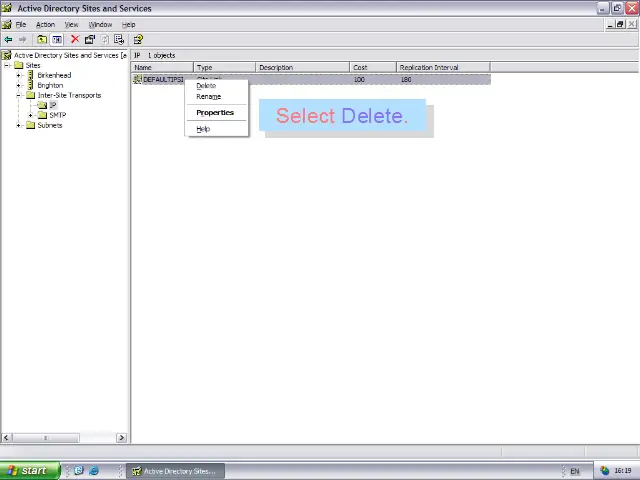Select the Inter-Site Transports tree item
The image size is (640, 480).
click(69, 95)
